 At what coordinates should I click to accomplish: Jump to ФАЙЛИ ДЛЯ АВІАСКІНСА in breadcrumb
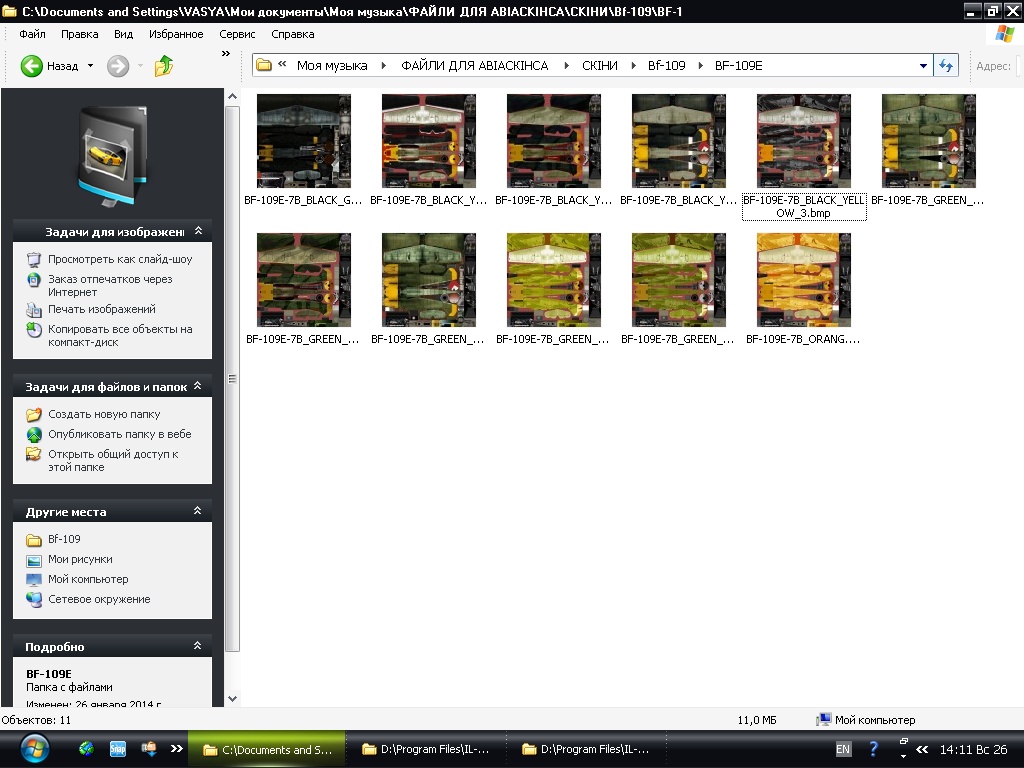click(475, 65)
